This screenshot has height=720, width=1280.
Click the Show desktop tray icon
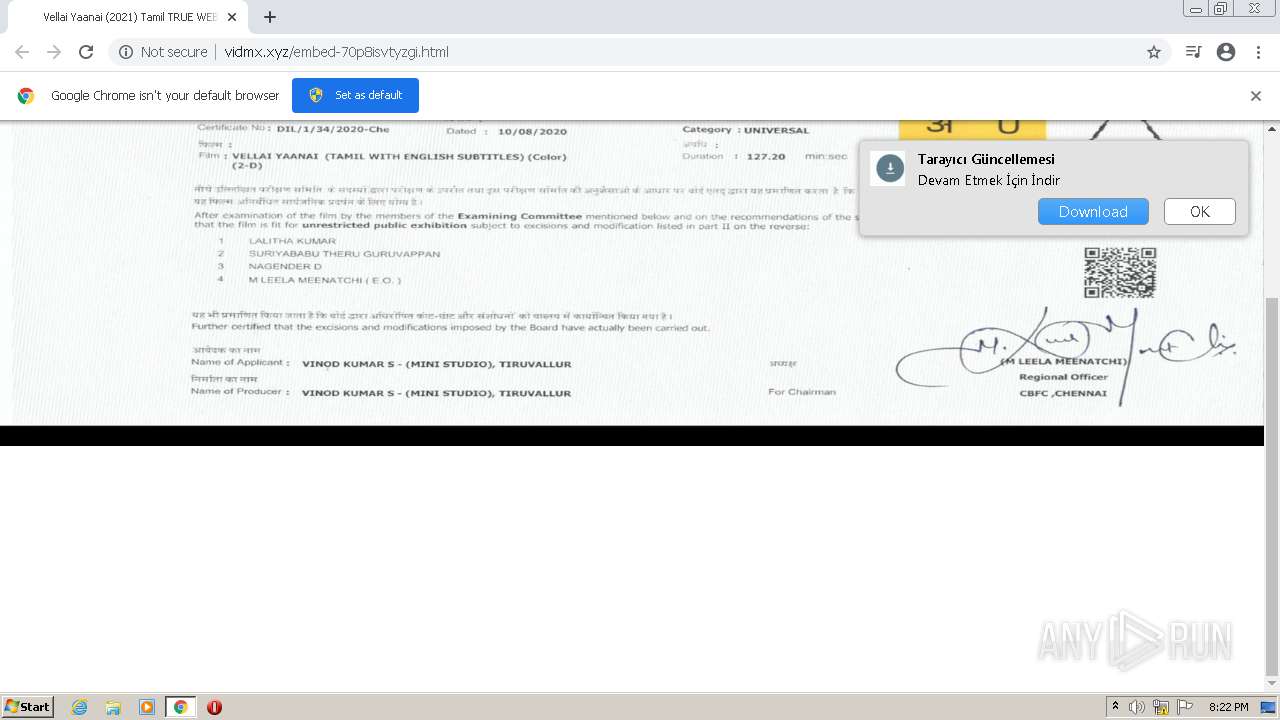[1269, 707]
